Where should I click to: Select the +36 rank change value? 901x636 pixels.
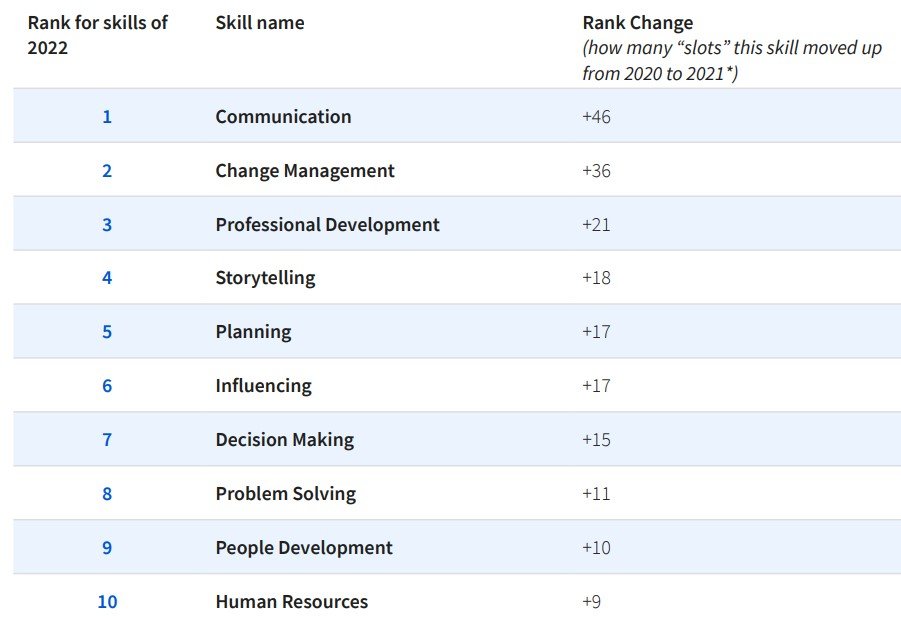point(596,171)
